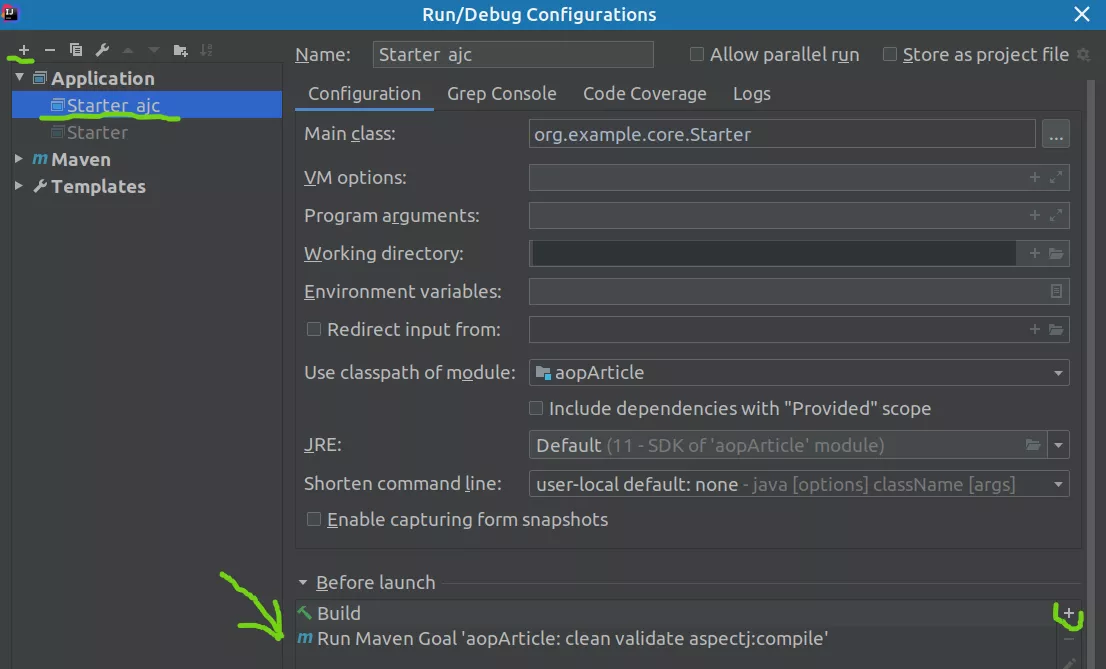Click the add new configuration plus icon

[24, 50]
